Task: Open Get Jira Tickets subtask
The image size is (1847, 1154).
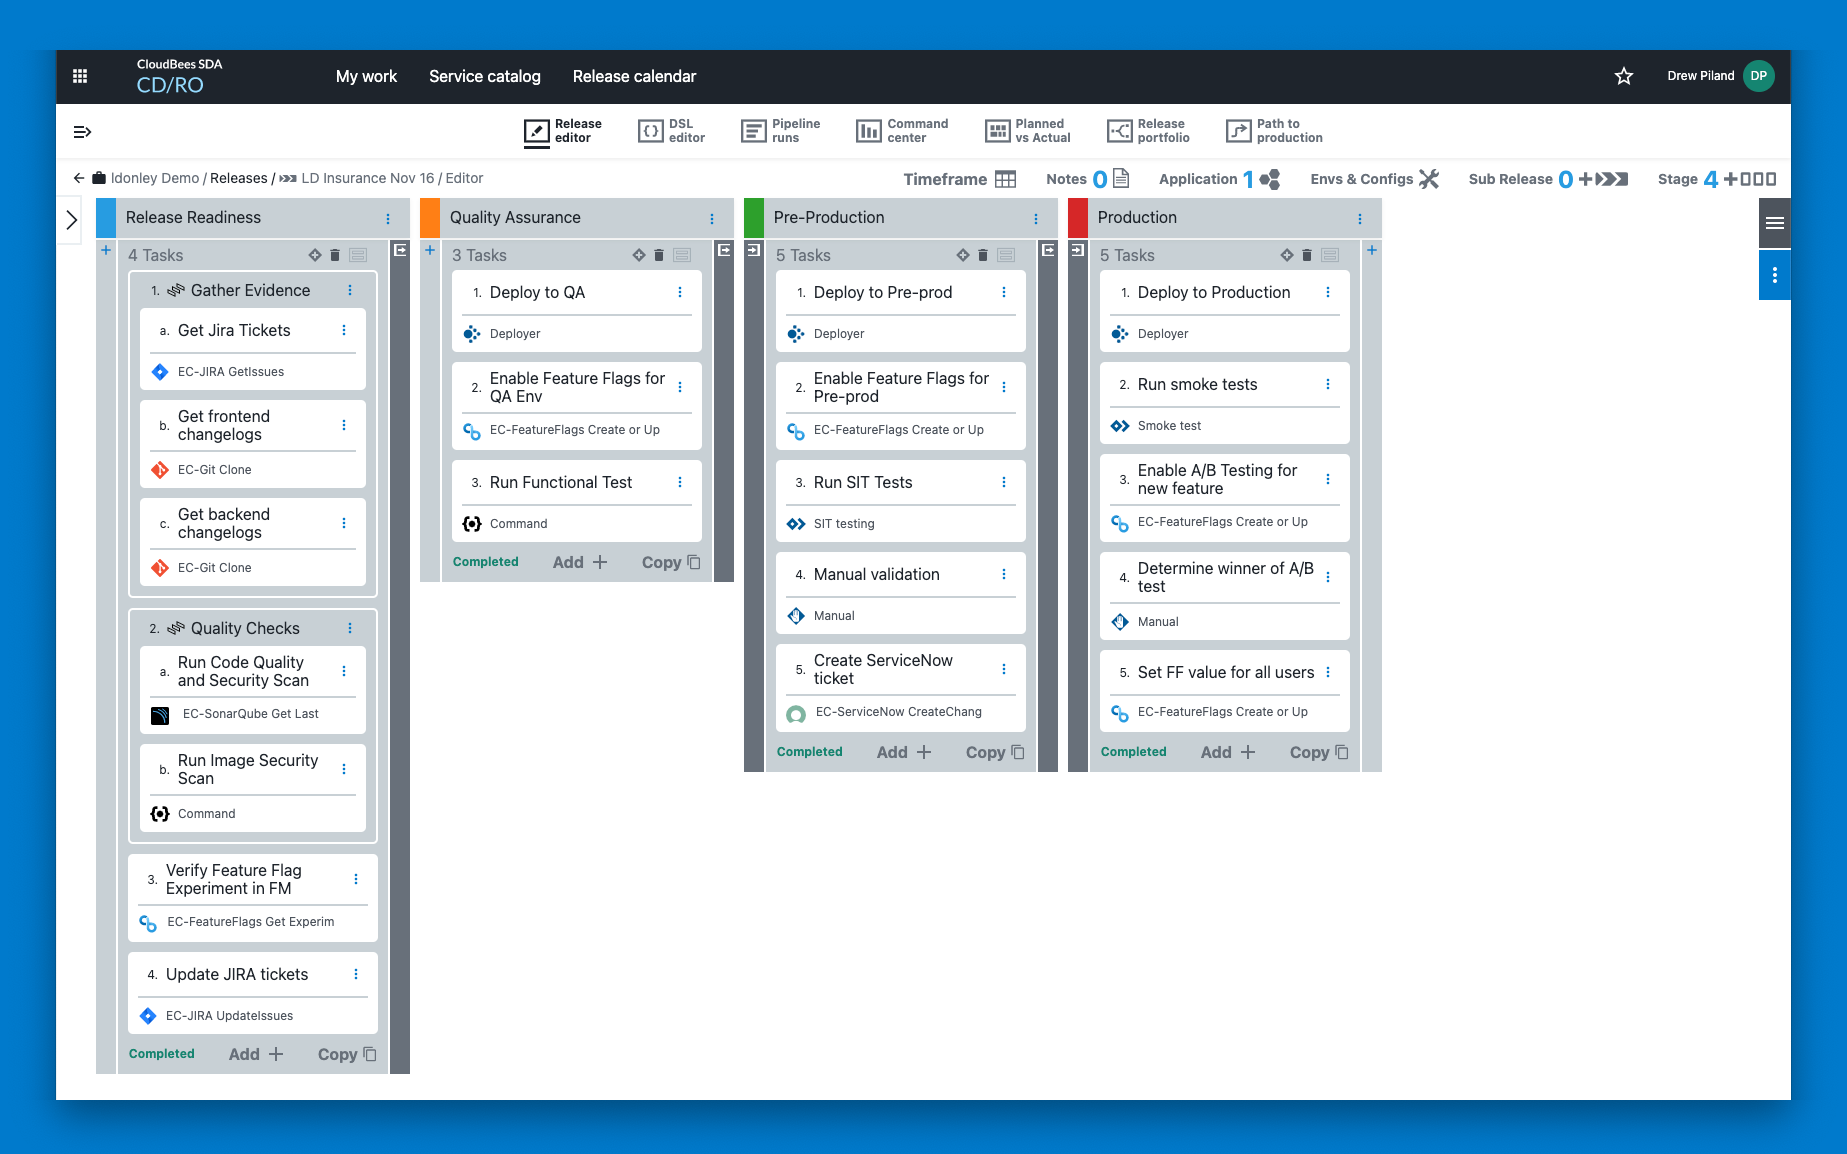Action: [x=253, y=349]
